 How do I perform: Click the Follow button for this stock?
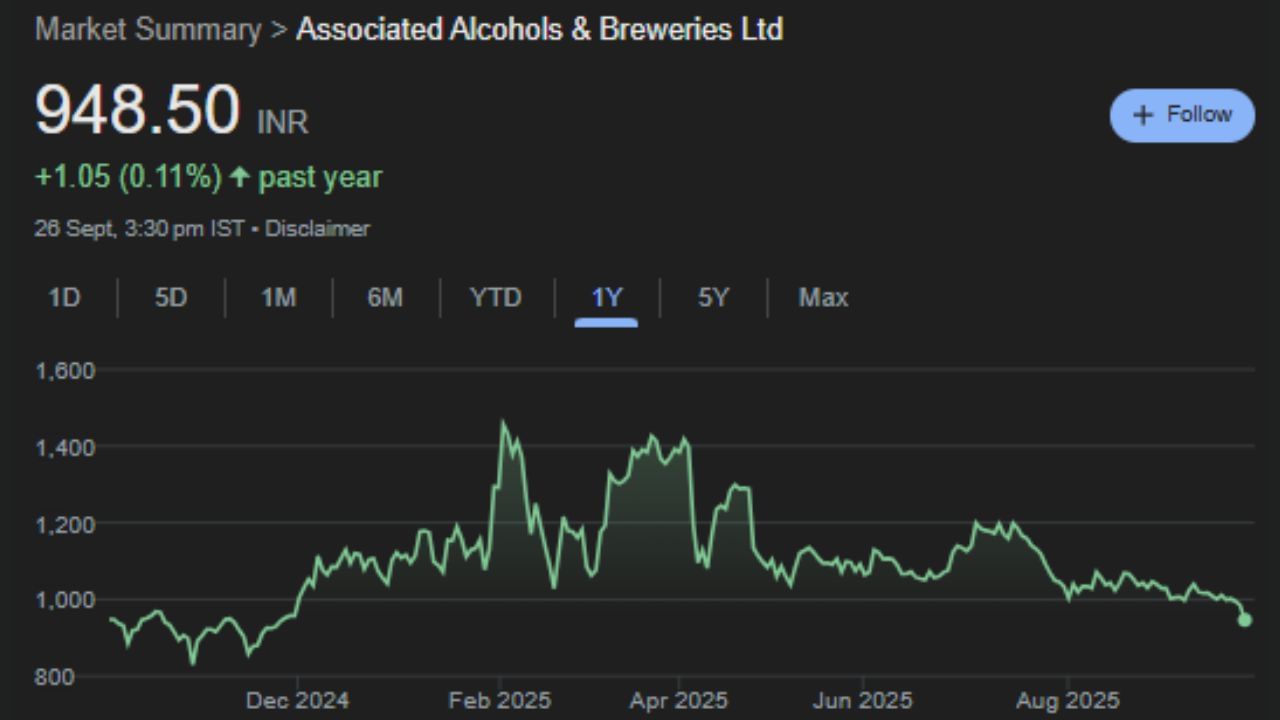(1182, 115)
